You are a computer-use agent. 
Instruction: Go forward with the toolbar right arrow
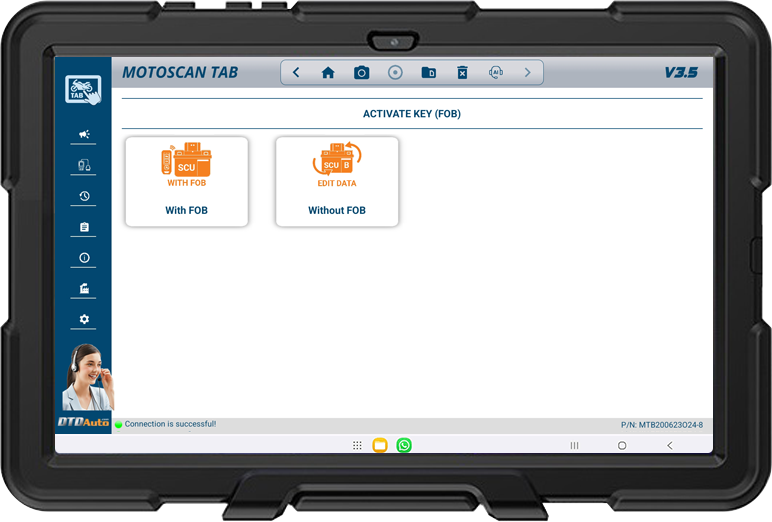pos(528,73)
